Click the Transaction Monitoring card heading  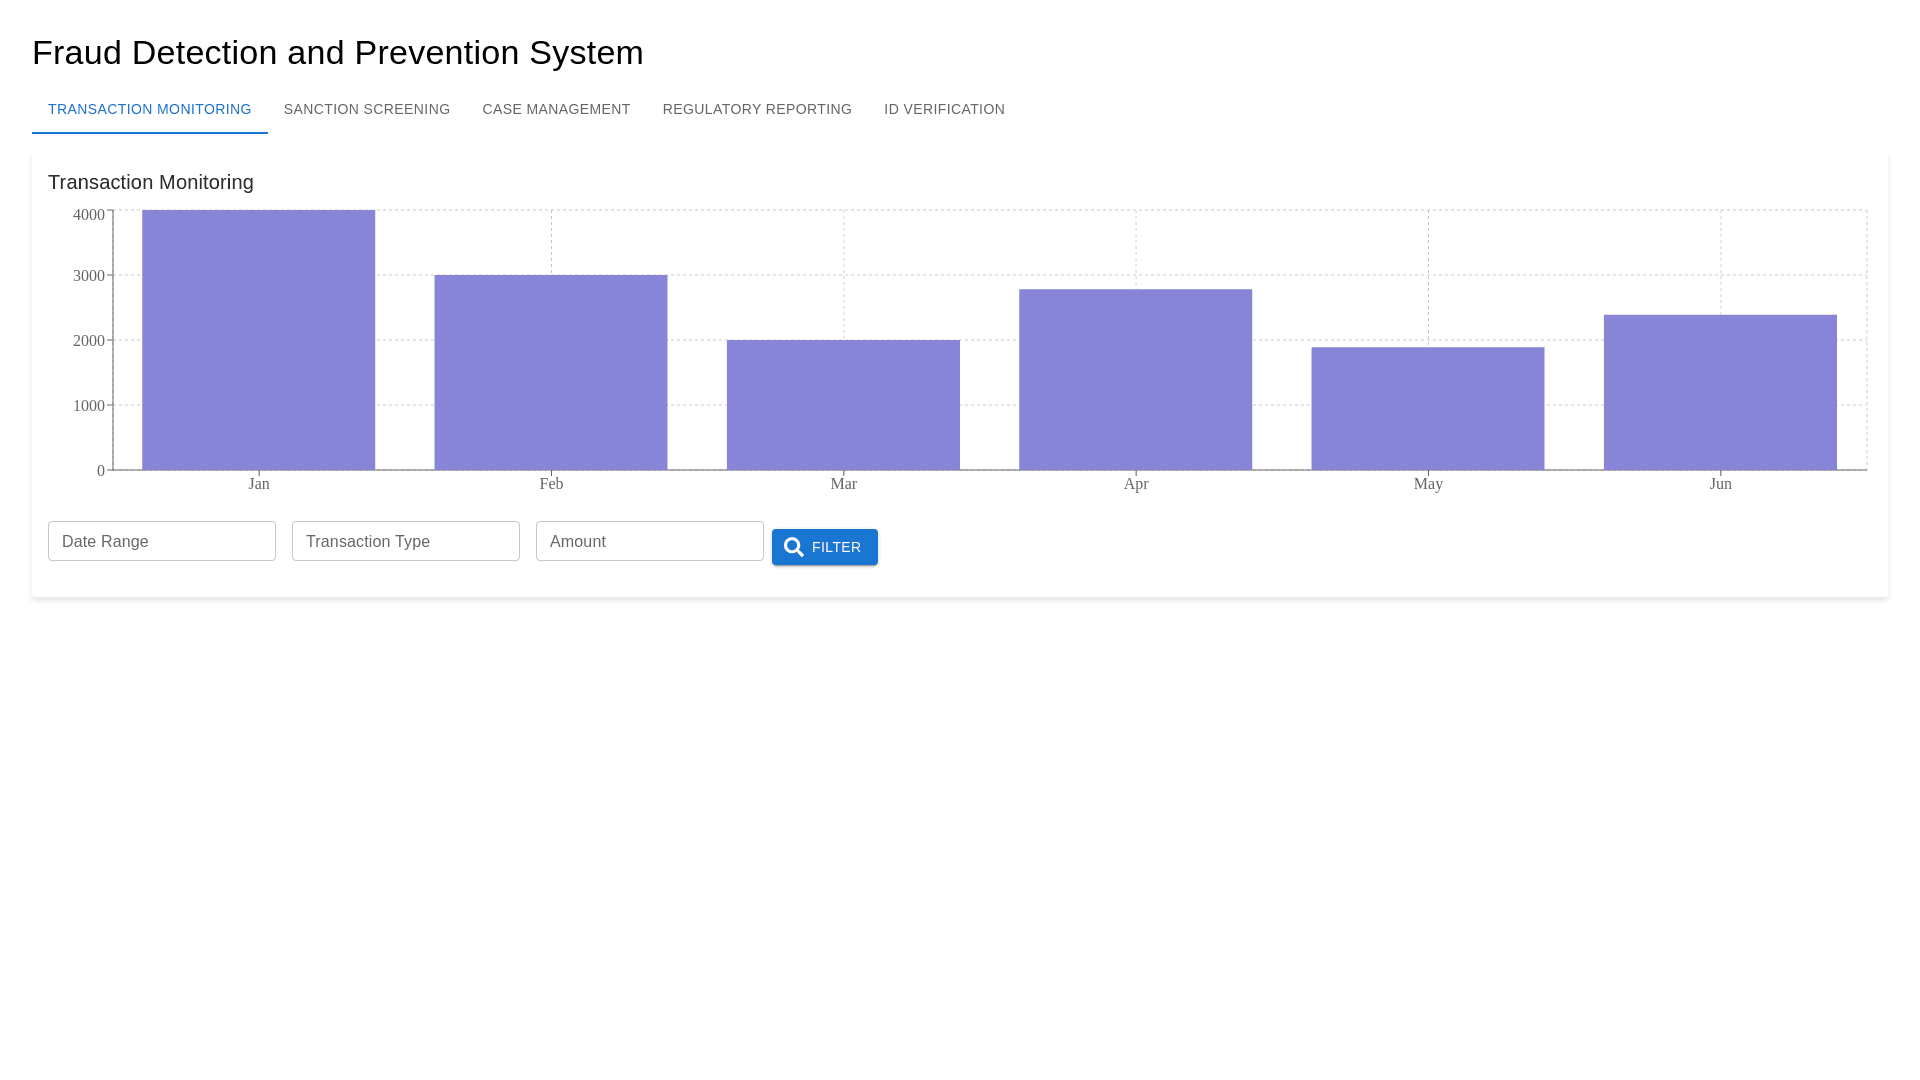(x=151, y=182)
